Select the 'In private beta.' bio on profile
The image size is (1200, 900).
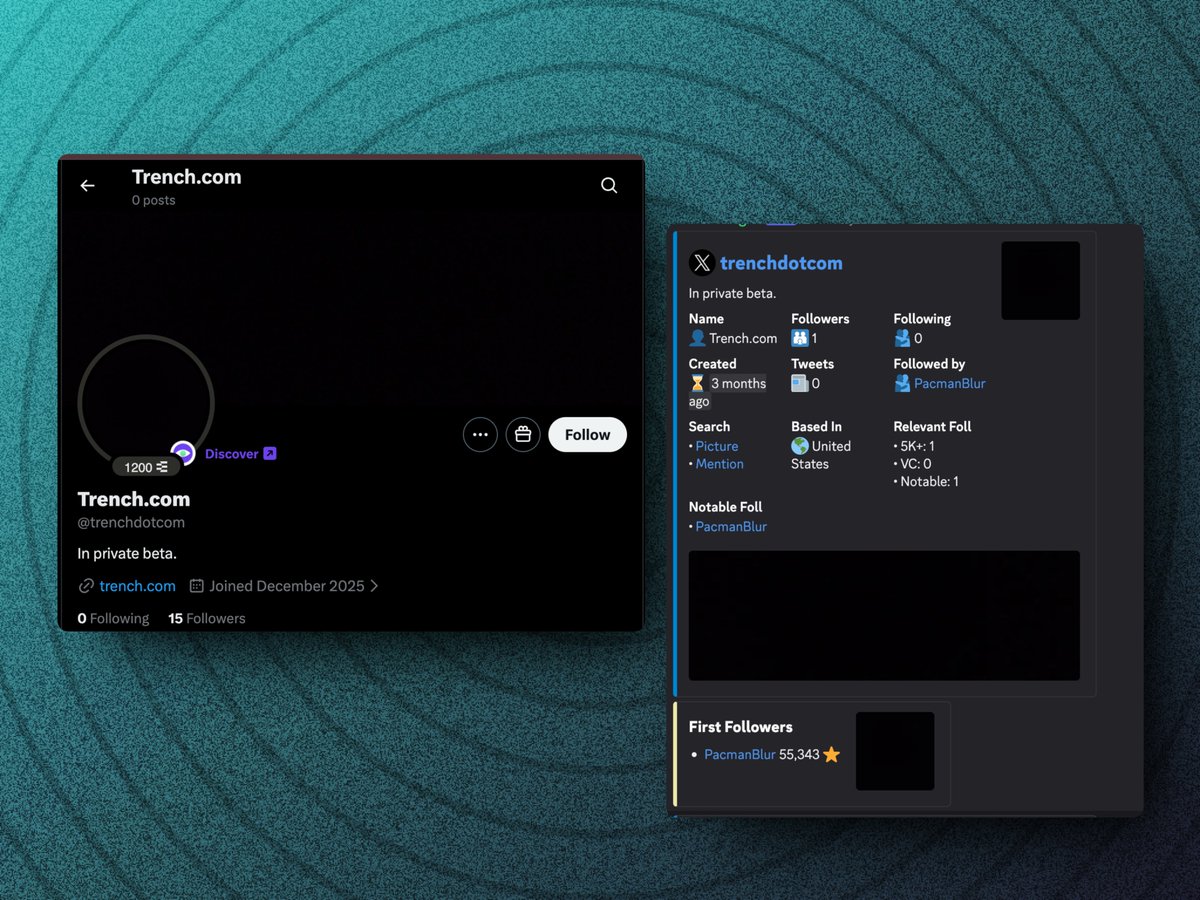127,553
